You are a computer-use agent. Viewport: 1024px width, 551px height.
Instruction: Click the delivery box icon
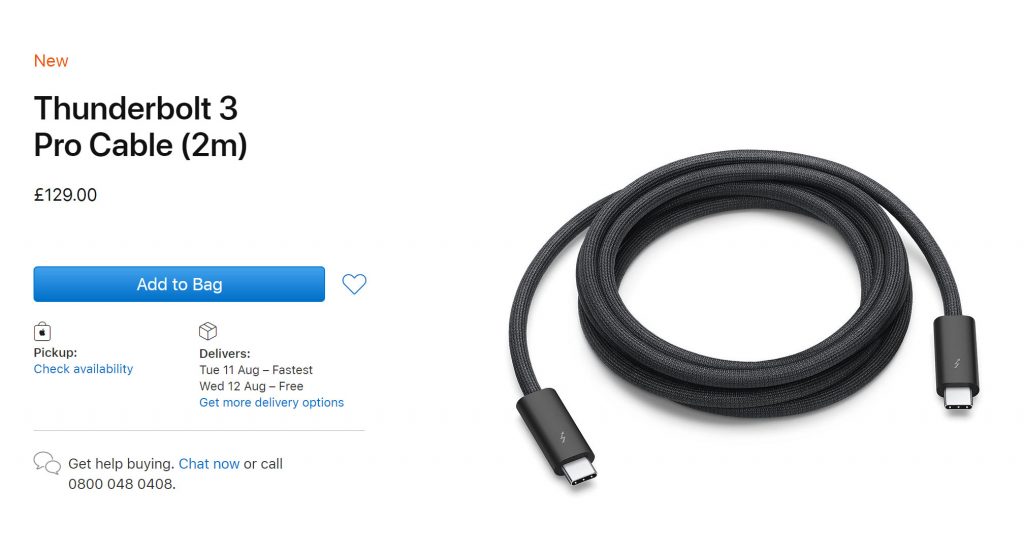[x=208, y=331]
